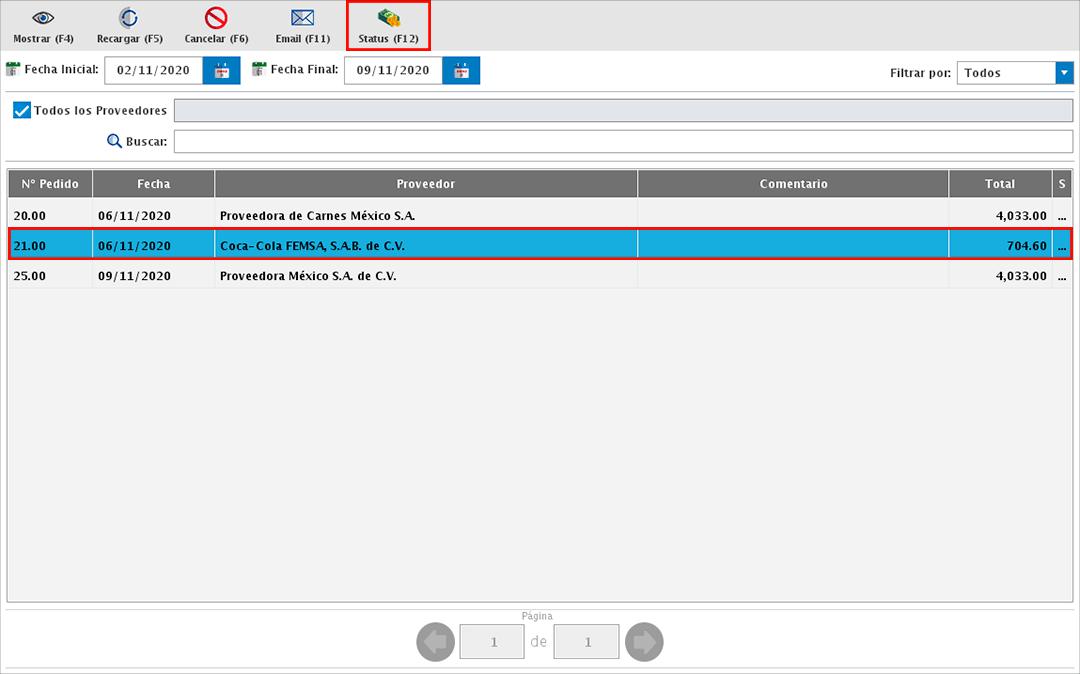Go to previous page arrow

[x=435, y=642]
